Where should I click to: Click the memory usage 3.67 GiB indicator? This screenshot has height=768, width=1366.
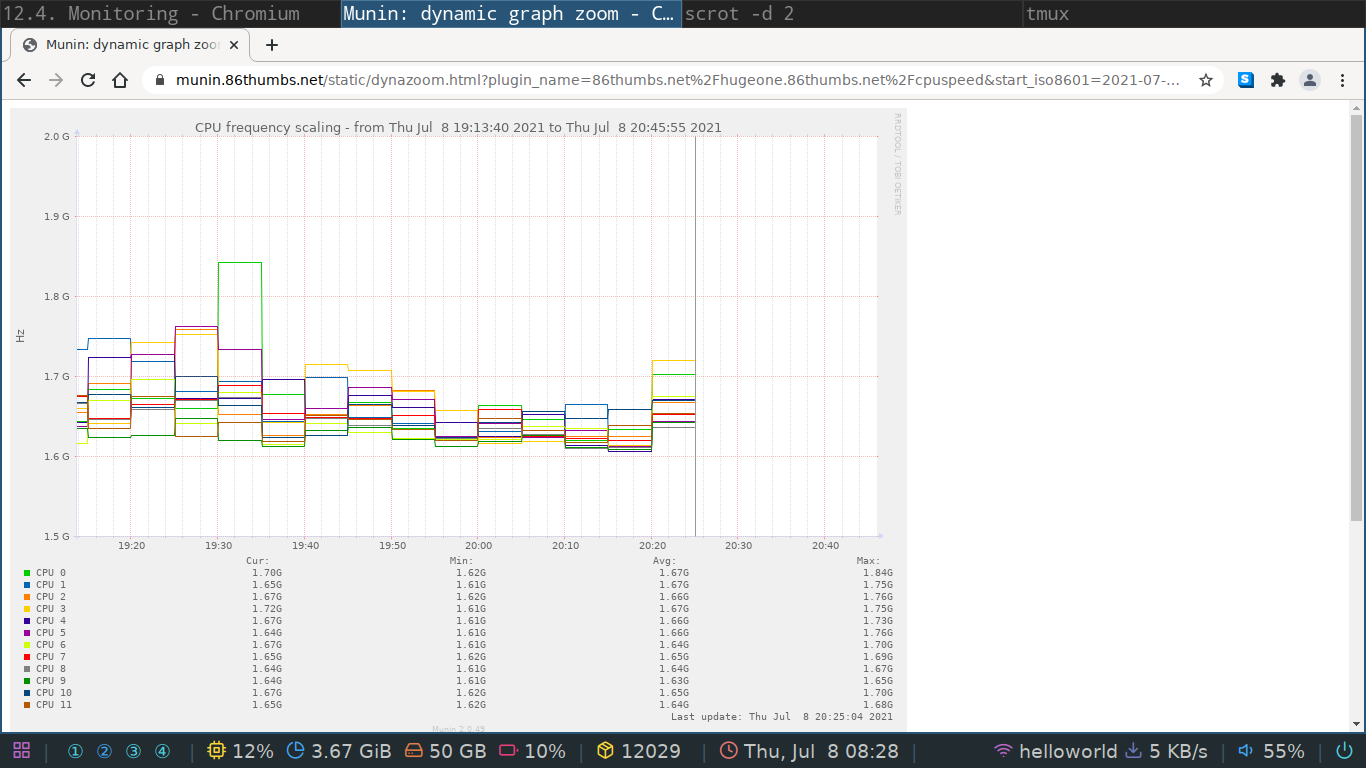[338, 751]
